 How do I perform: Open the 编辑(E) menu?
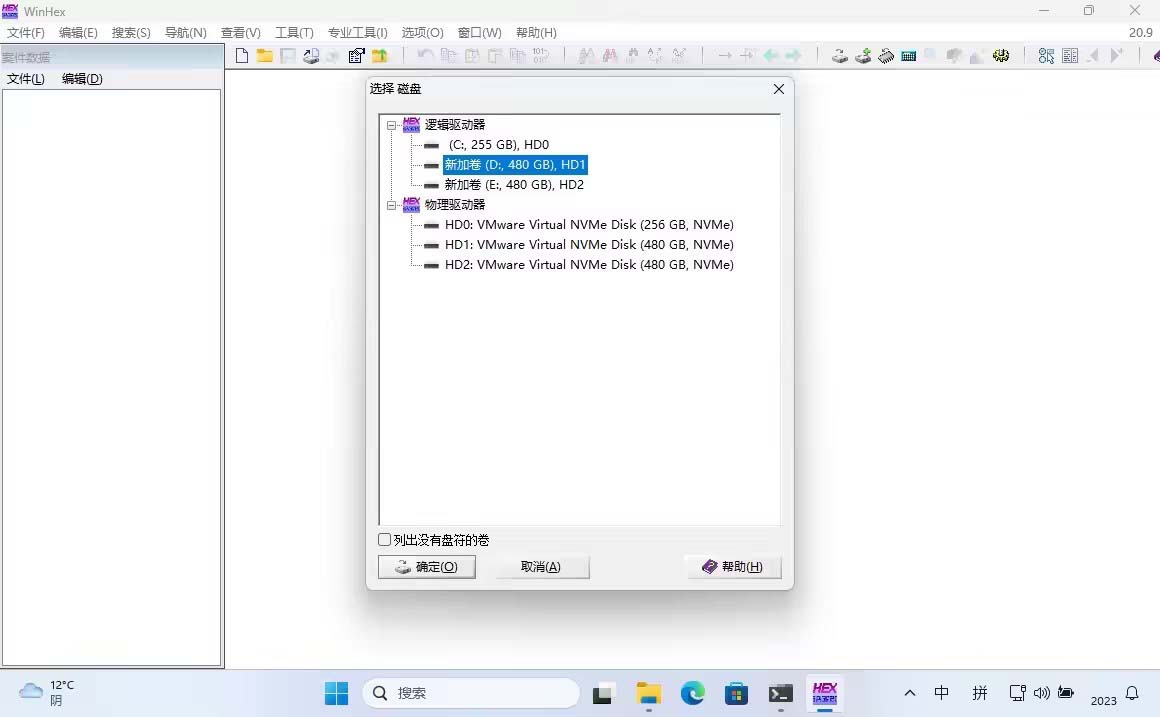78,33
